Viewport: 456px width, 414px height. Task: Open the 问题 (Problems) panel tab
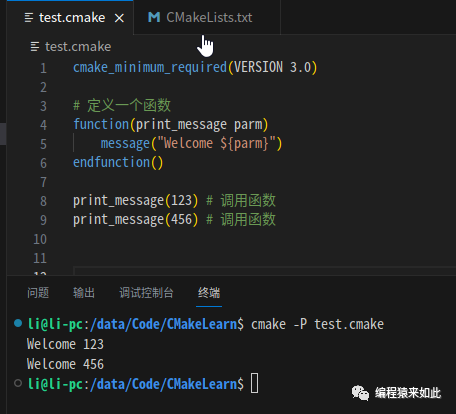38,293
